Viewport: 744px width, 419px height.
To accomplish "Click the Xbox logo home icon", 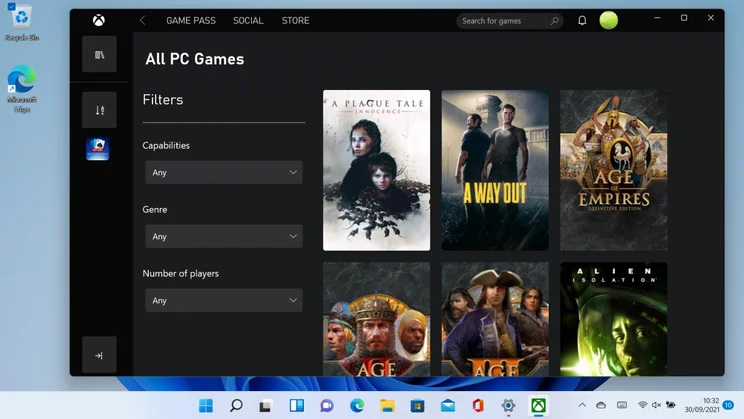I will click(x=99, y=20).
